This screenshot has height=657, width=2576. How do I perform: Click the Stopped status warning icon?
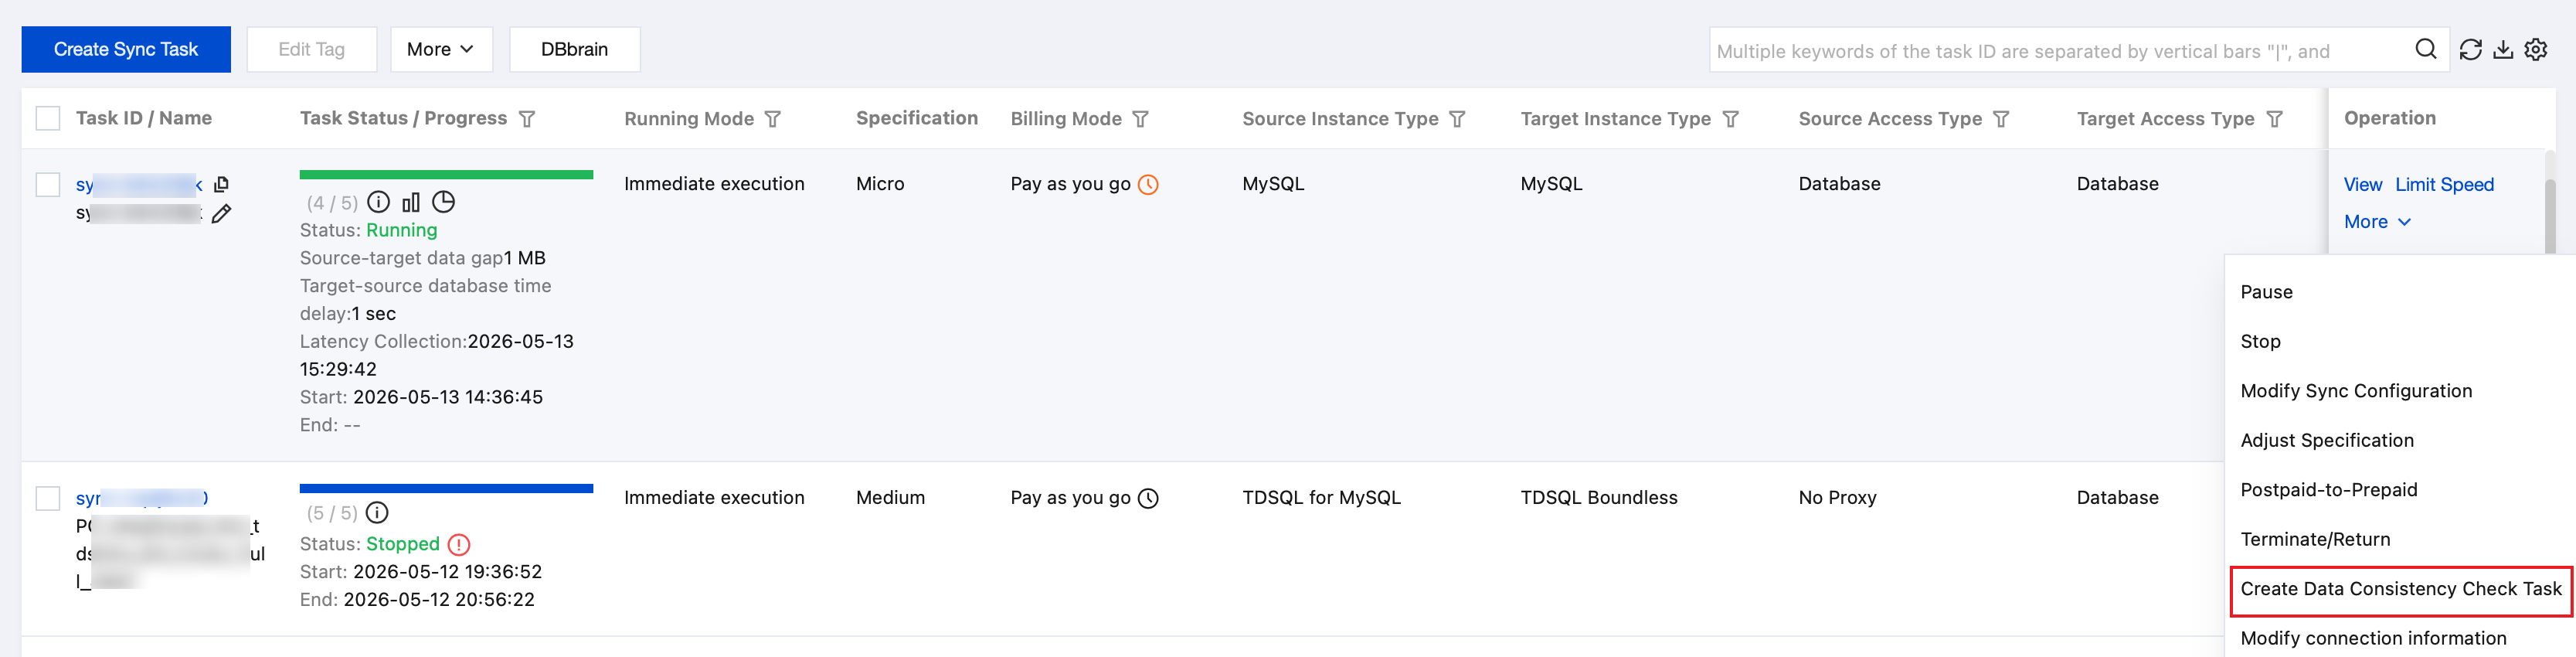tap(459, 544)
